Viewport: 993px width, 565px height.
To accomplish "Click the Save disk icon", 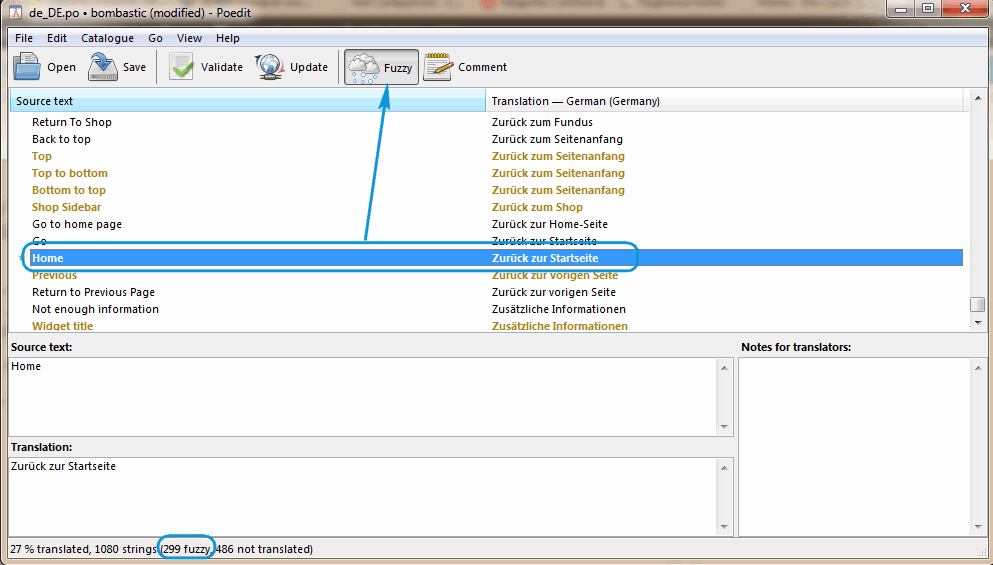I will tap(103, 67).
